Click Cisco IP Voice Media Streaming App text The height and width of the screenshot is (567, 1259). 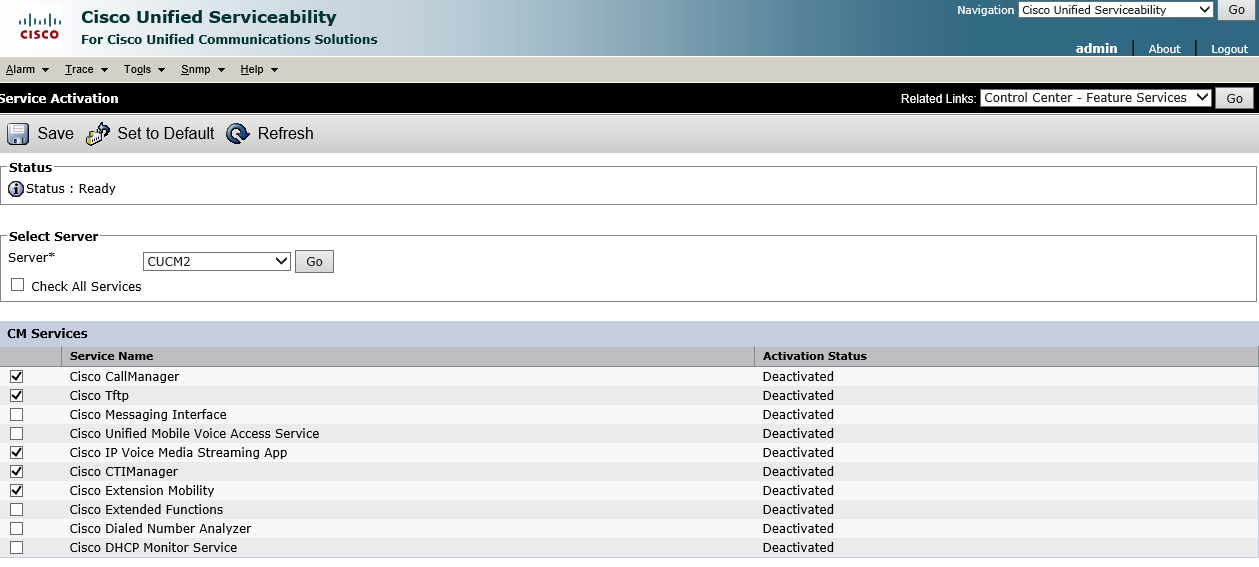point(178,453)
